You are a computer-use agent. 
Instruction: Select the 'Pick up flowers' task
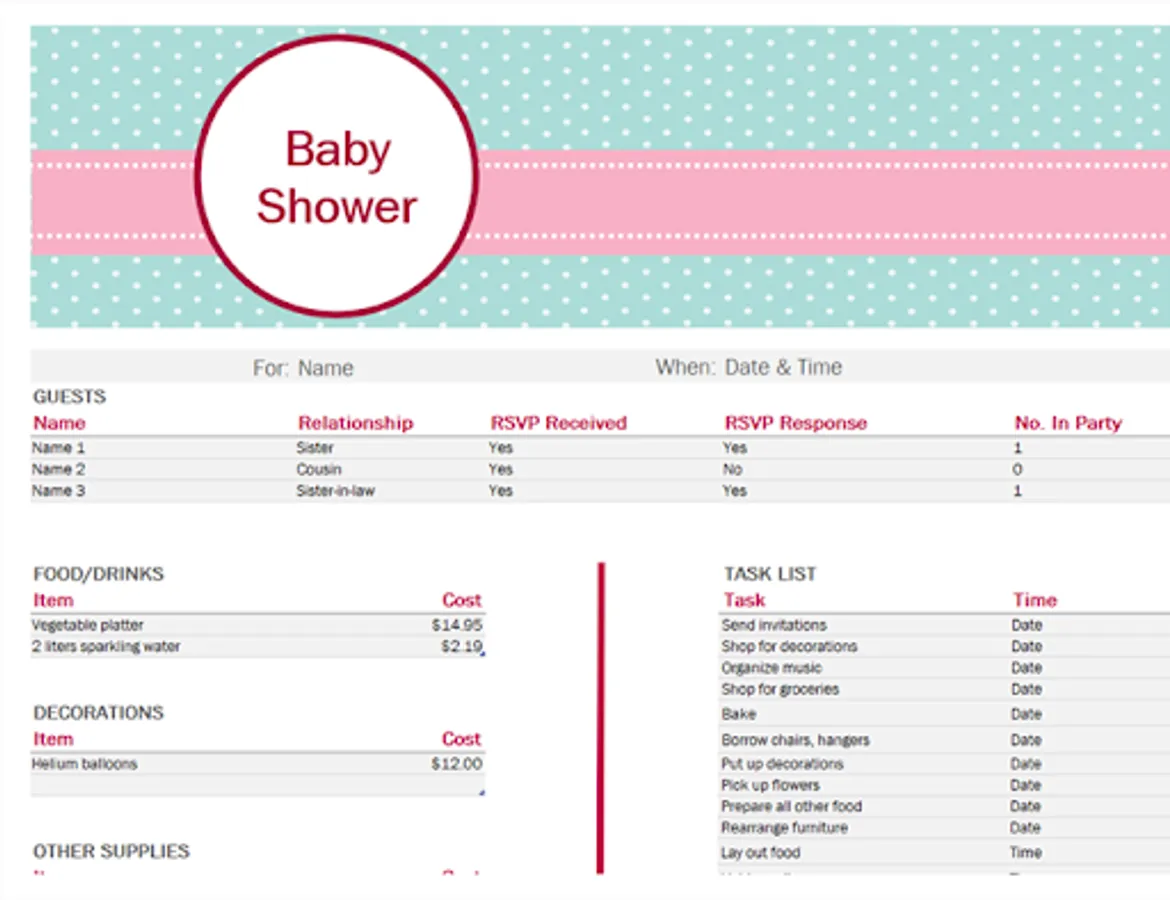coord(770,786)
